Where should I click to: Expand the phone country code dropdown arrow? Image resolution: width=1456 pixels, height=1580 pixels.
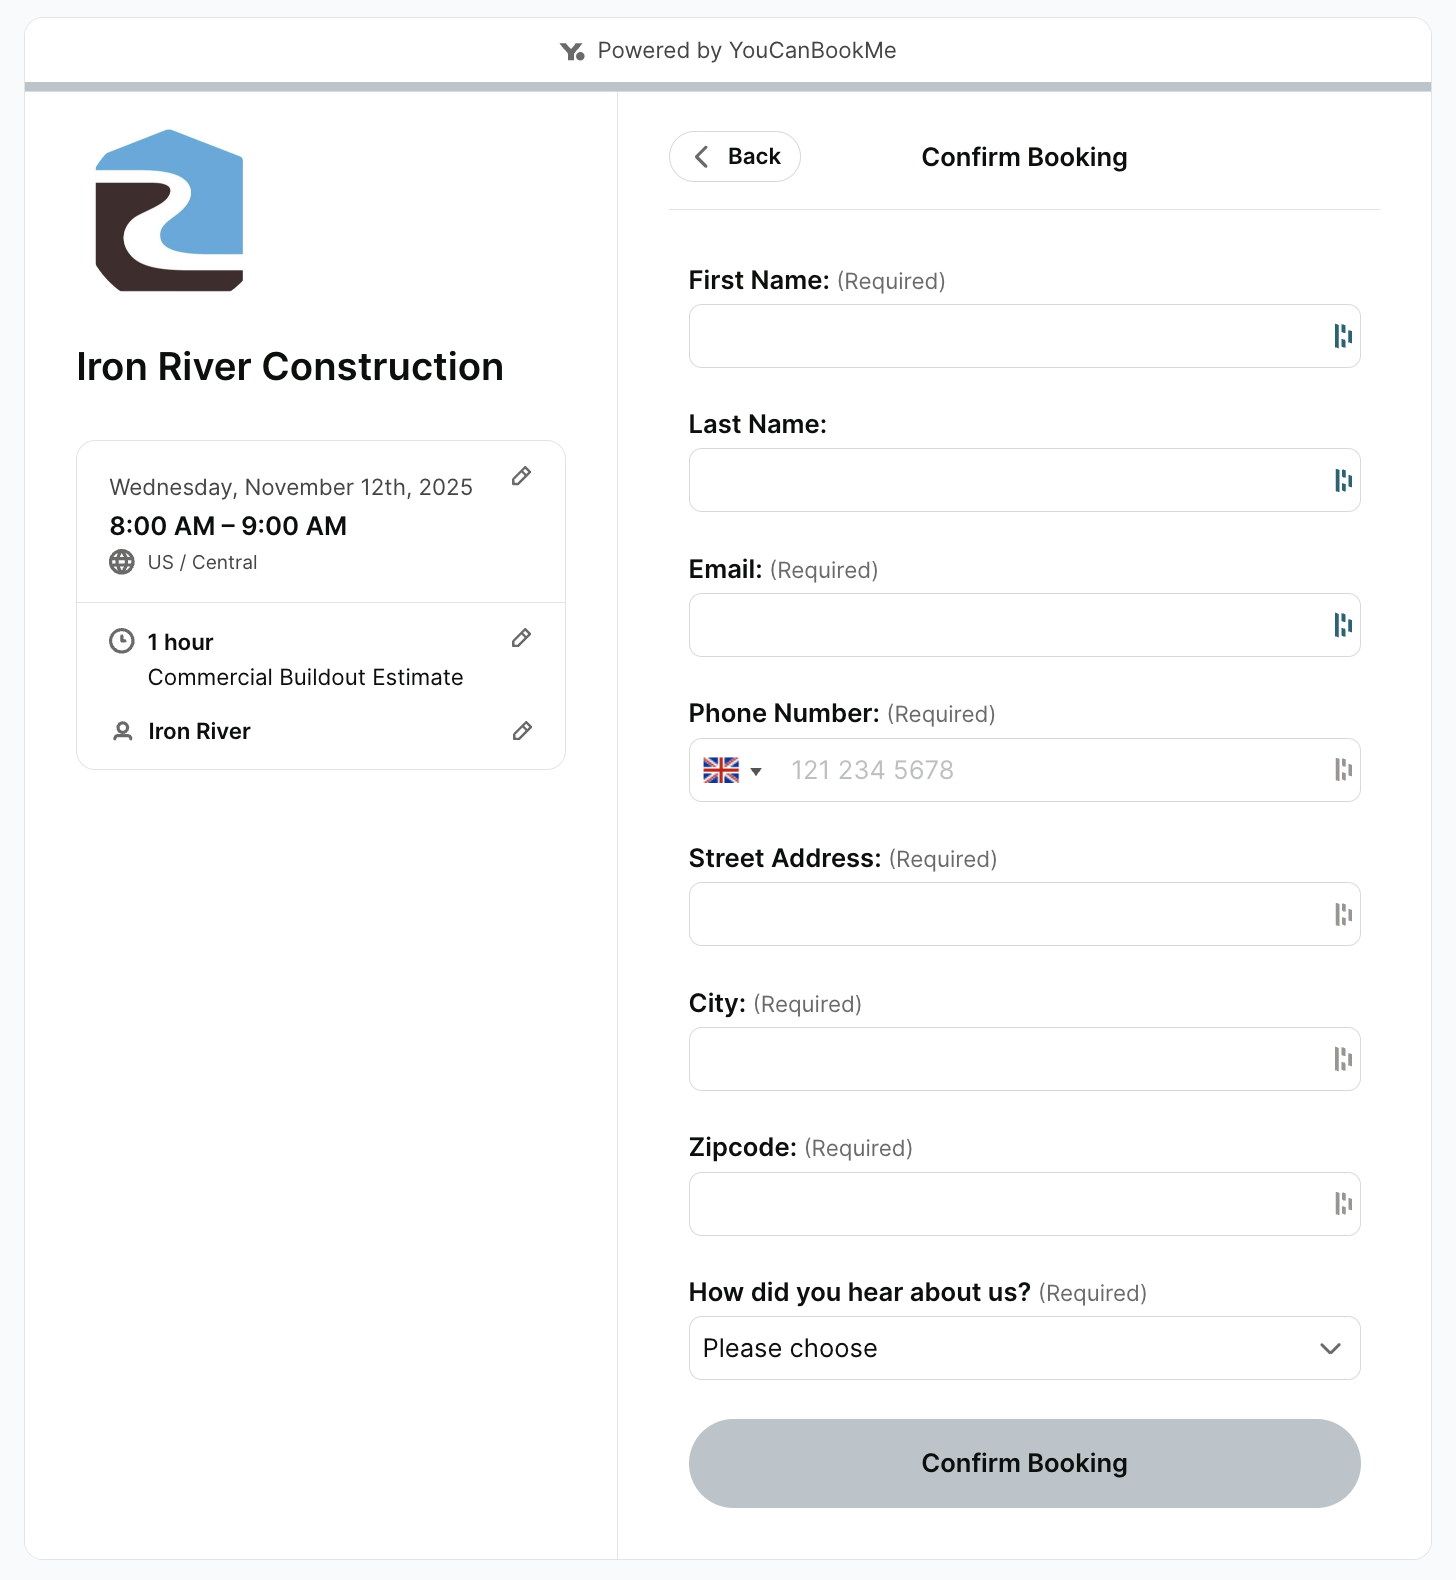tap(757, 771)
